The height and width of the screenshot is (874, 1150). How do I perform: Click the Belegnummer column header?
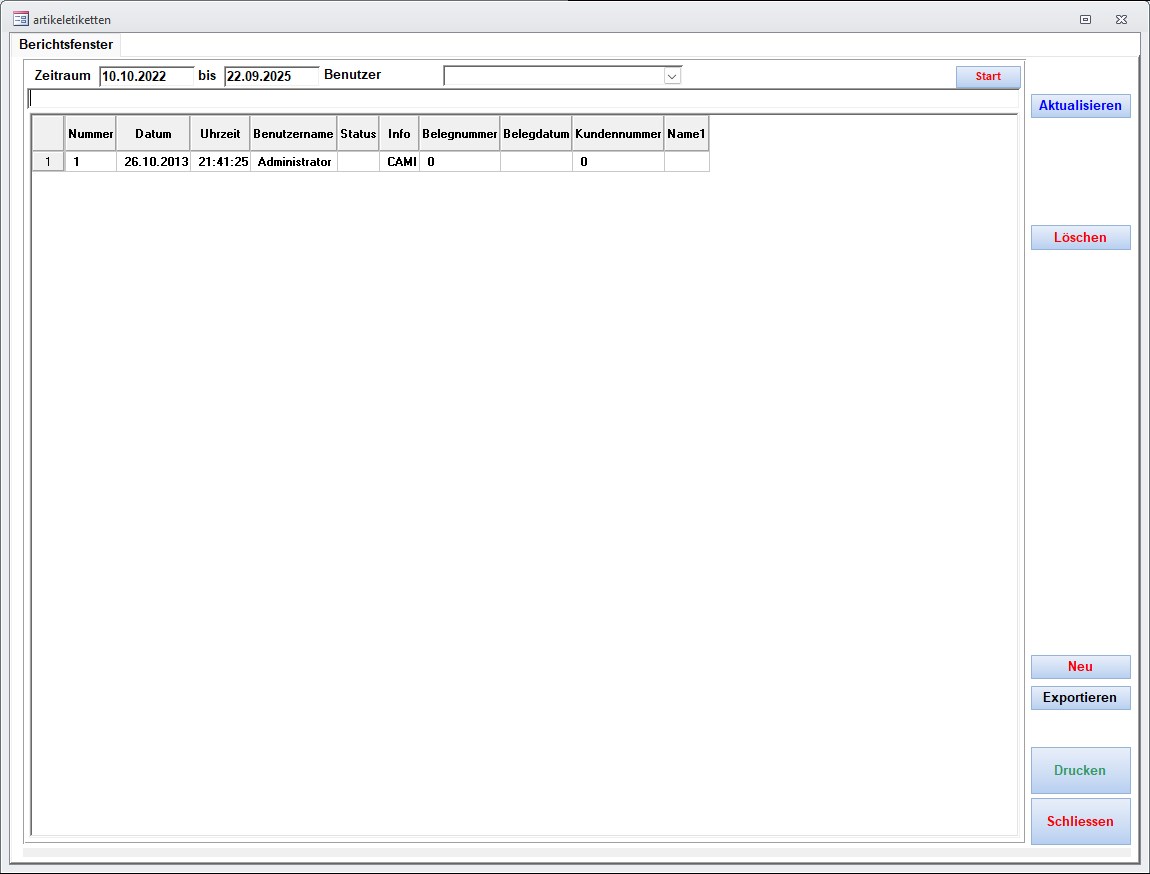[459, 134]
